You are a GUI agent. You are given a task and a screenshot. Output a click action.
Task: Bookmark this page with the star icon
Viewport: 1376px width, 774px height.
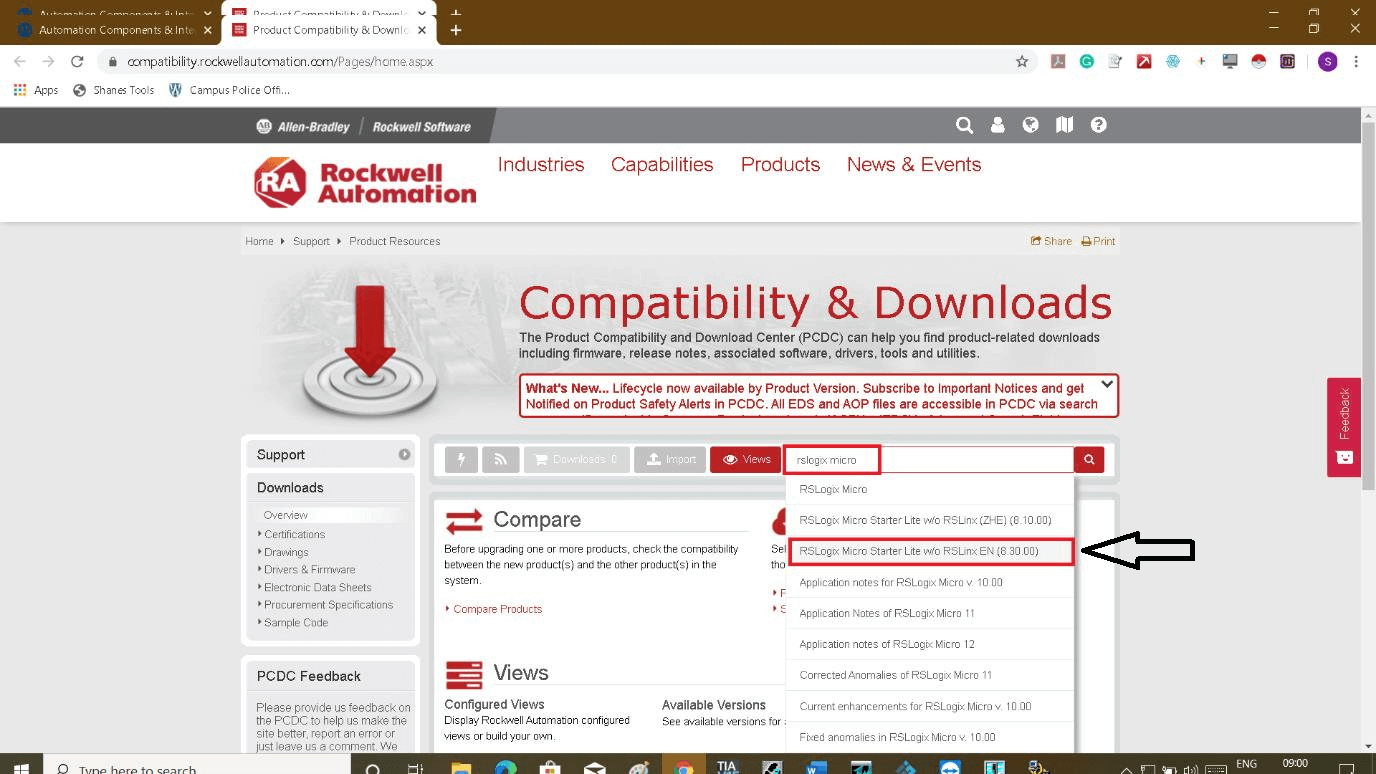1022,61
